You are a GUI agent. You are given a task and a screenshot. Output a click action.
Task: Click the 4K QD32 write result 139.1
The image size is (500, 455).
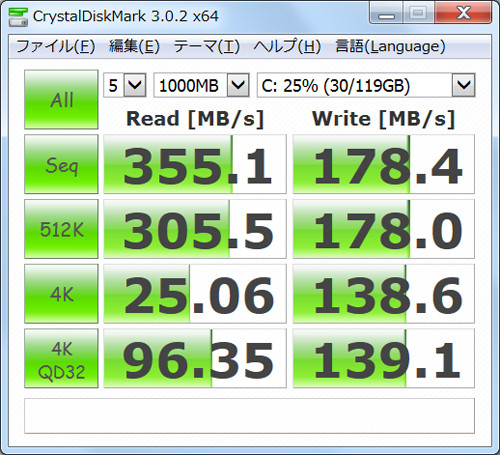pyautogui.click(x=384, y=358)
